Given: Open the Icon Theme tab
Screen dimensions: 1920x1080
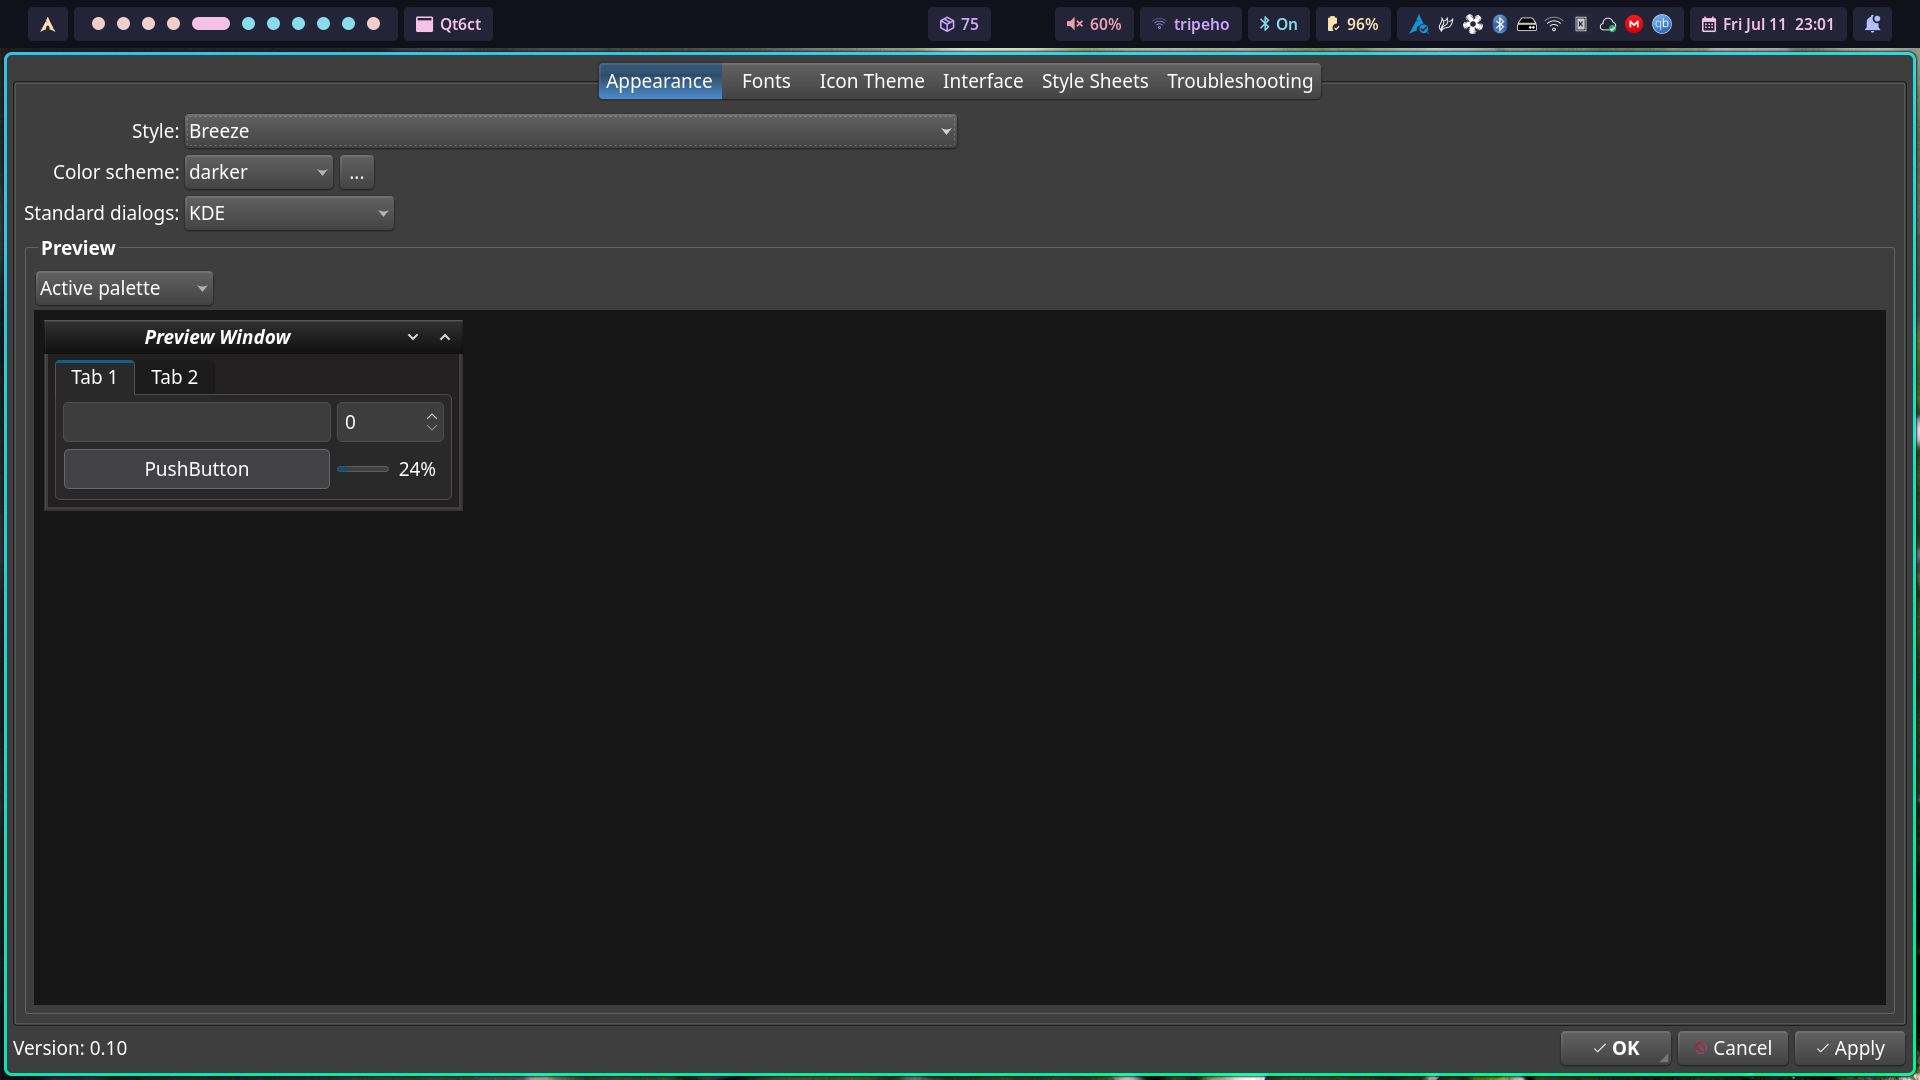Looking at the screenshot, I should click(871, 81).
